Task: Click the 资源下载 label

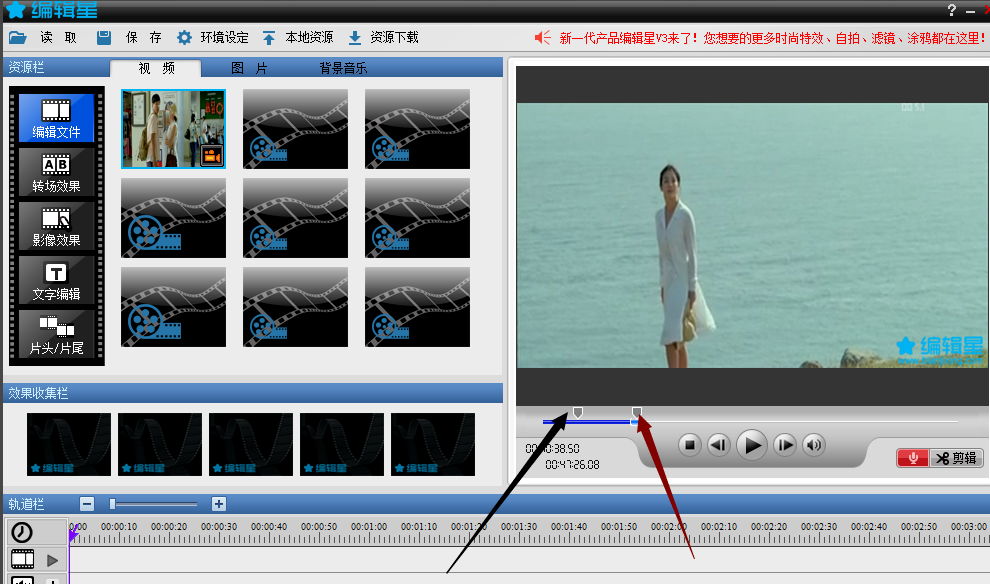Action: point(394,38)
